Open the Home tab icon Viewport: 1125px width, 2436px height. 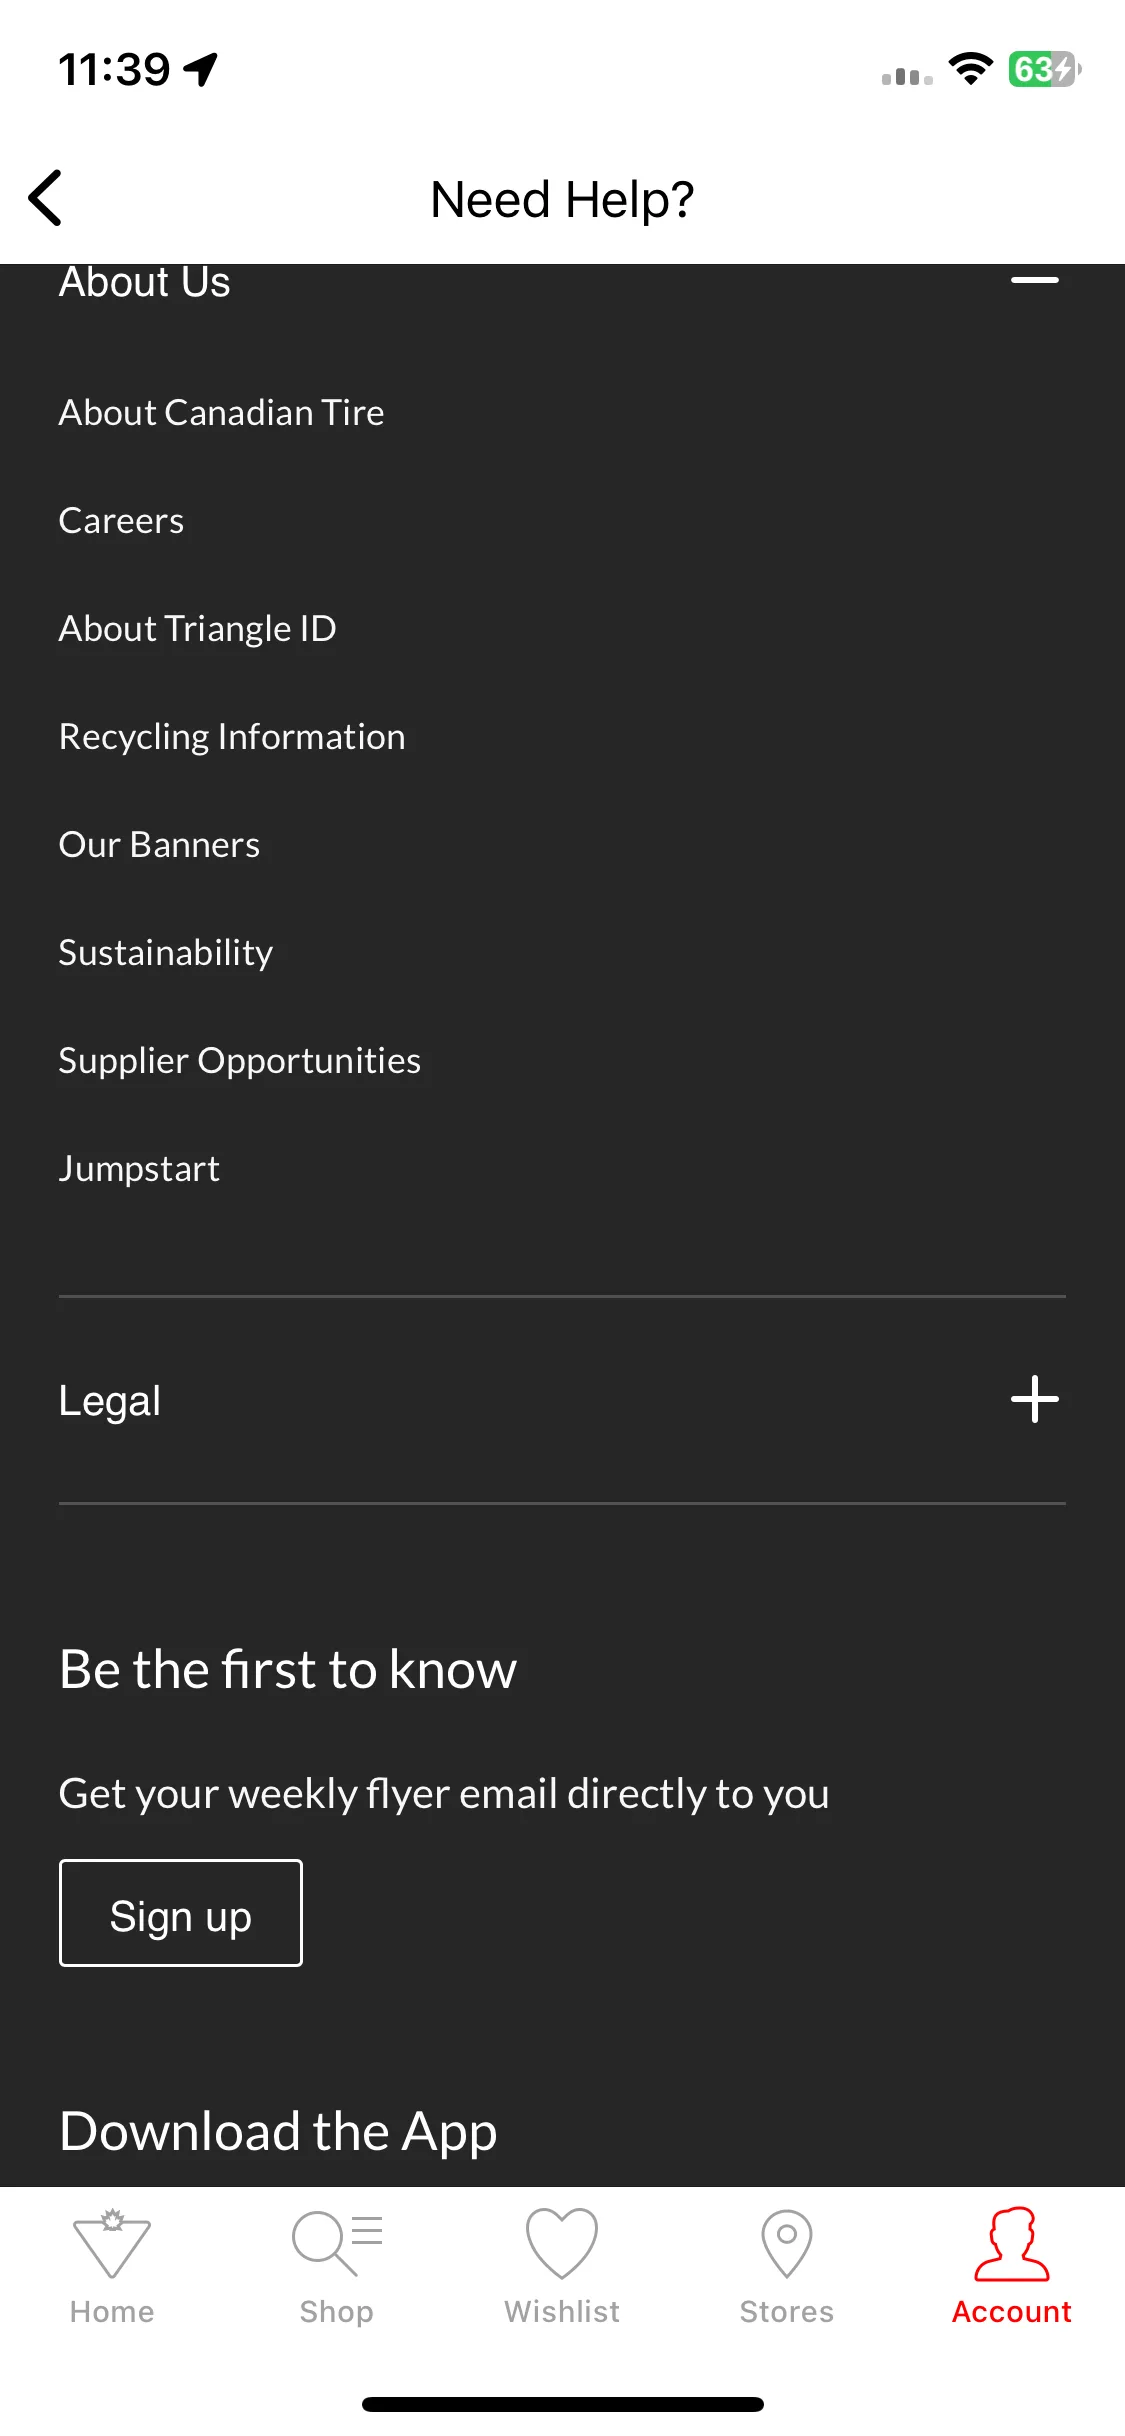[112, 2243]
